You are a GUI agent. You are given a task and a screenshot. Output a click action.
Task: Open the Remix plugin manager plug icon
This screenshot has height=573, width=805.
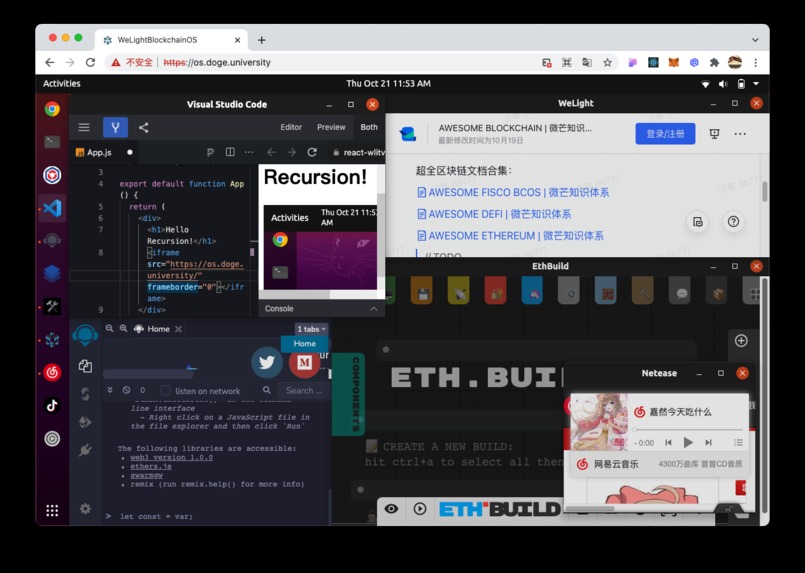[85, 450]
